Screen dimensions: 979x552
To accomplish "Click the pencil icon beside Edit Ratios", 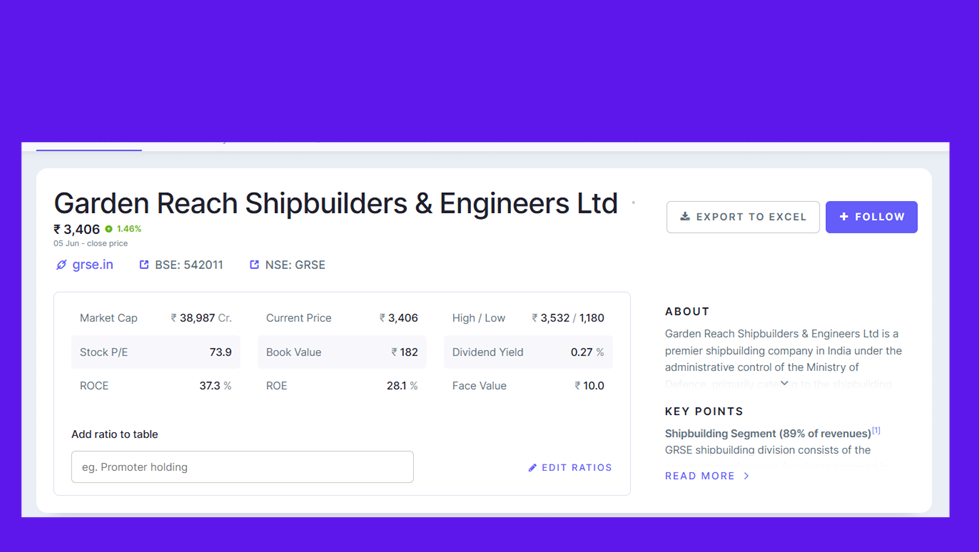I will click(532, 468).
